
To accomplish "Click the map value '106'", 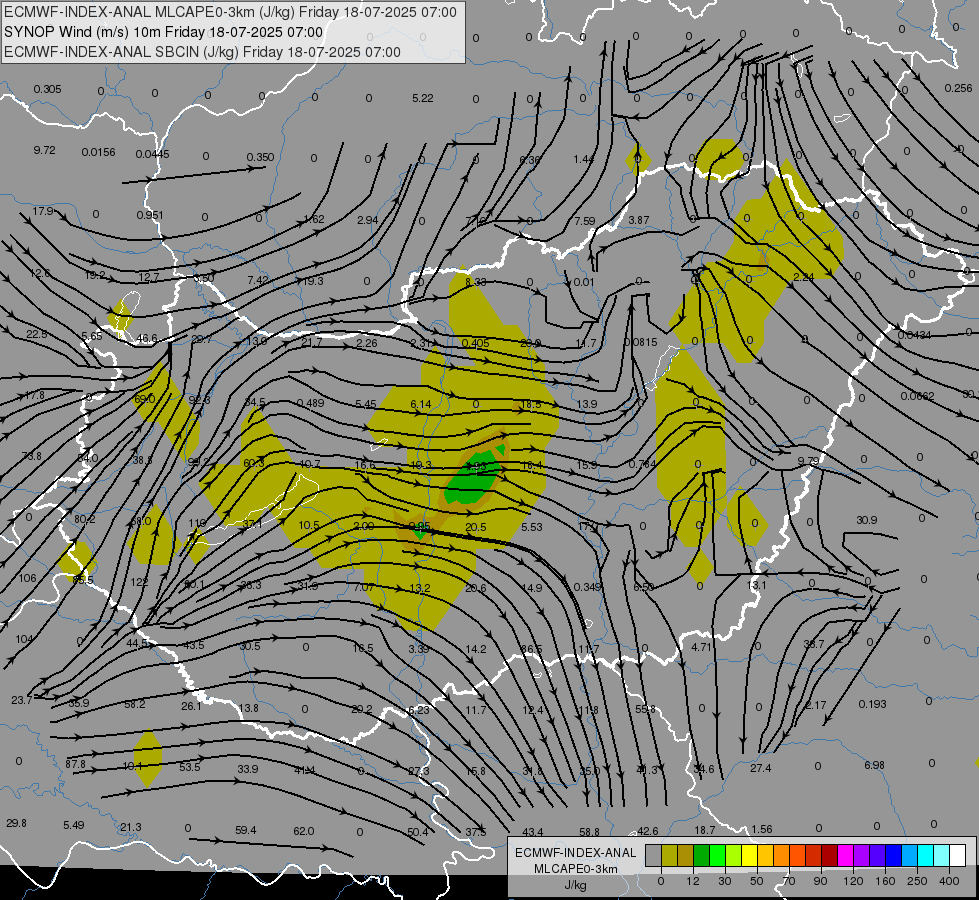I will [27, 578].
